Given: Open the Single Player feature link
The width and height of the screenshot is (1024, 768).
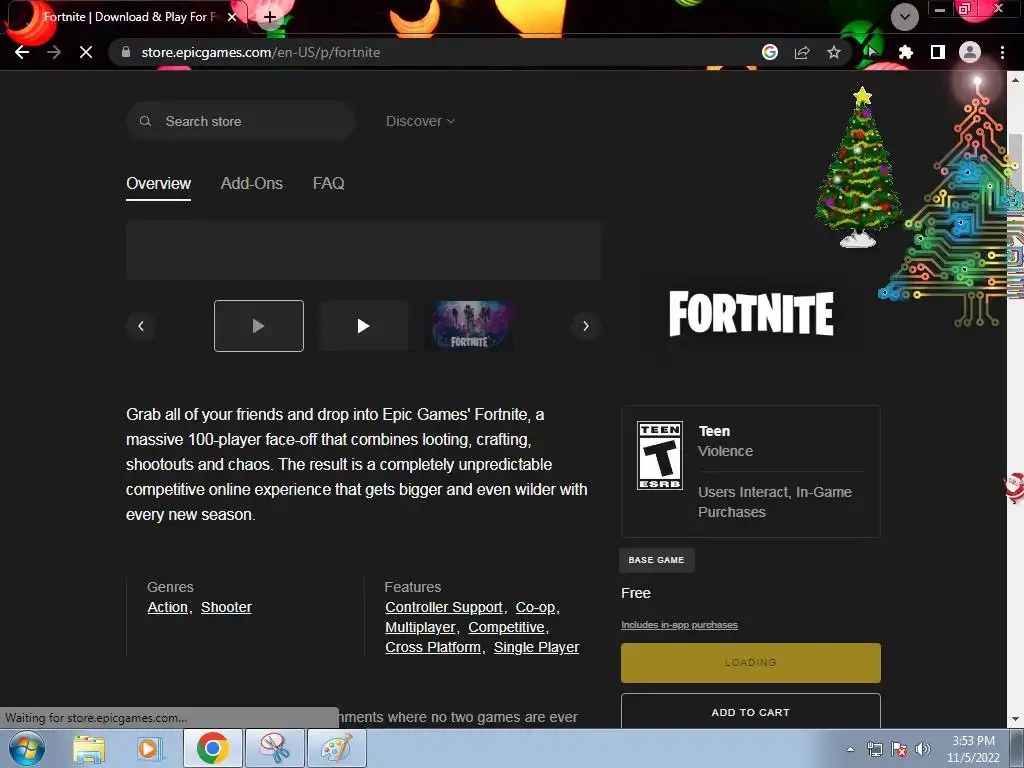Looking at the screenshot, I should (536, 647).
